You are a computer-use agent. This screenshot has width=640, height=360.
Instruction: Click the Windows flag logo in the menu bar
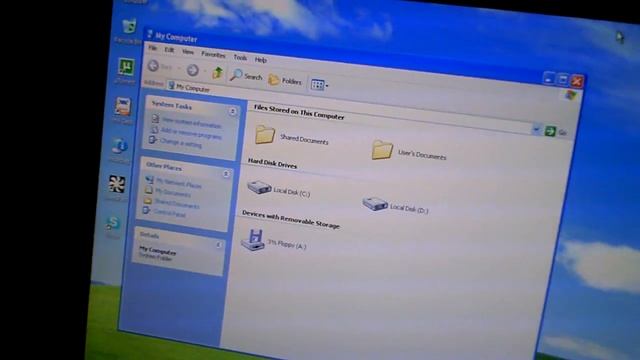[x=571, y=96]
